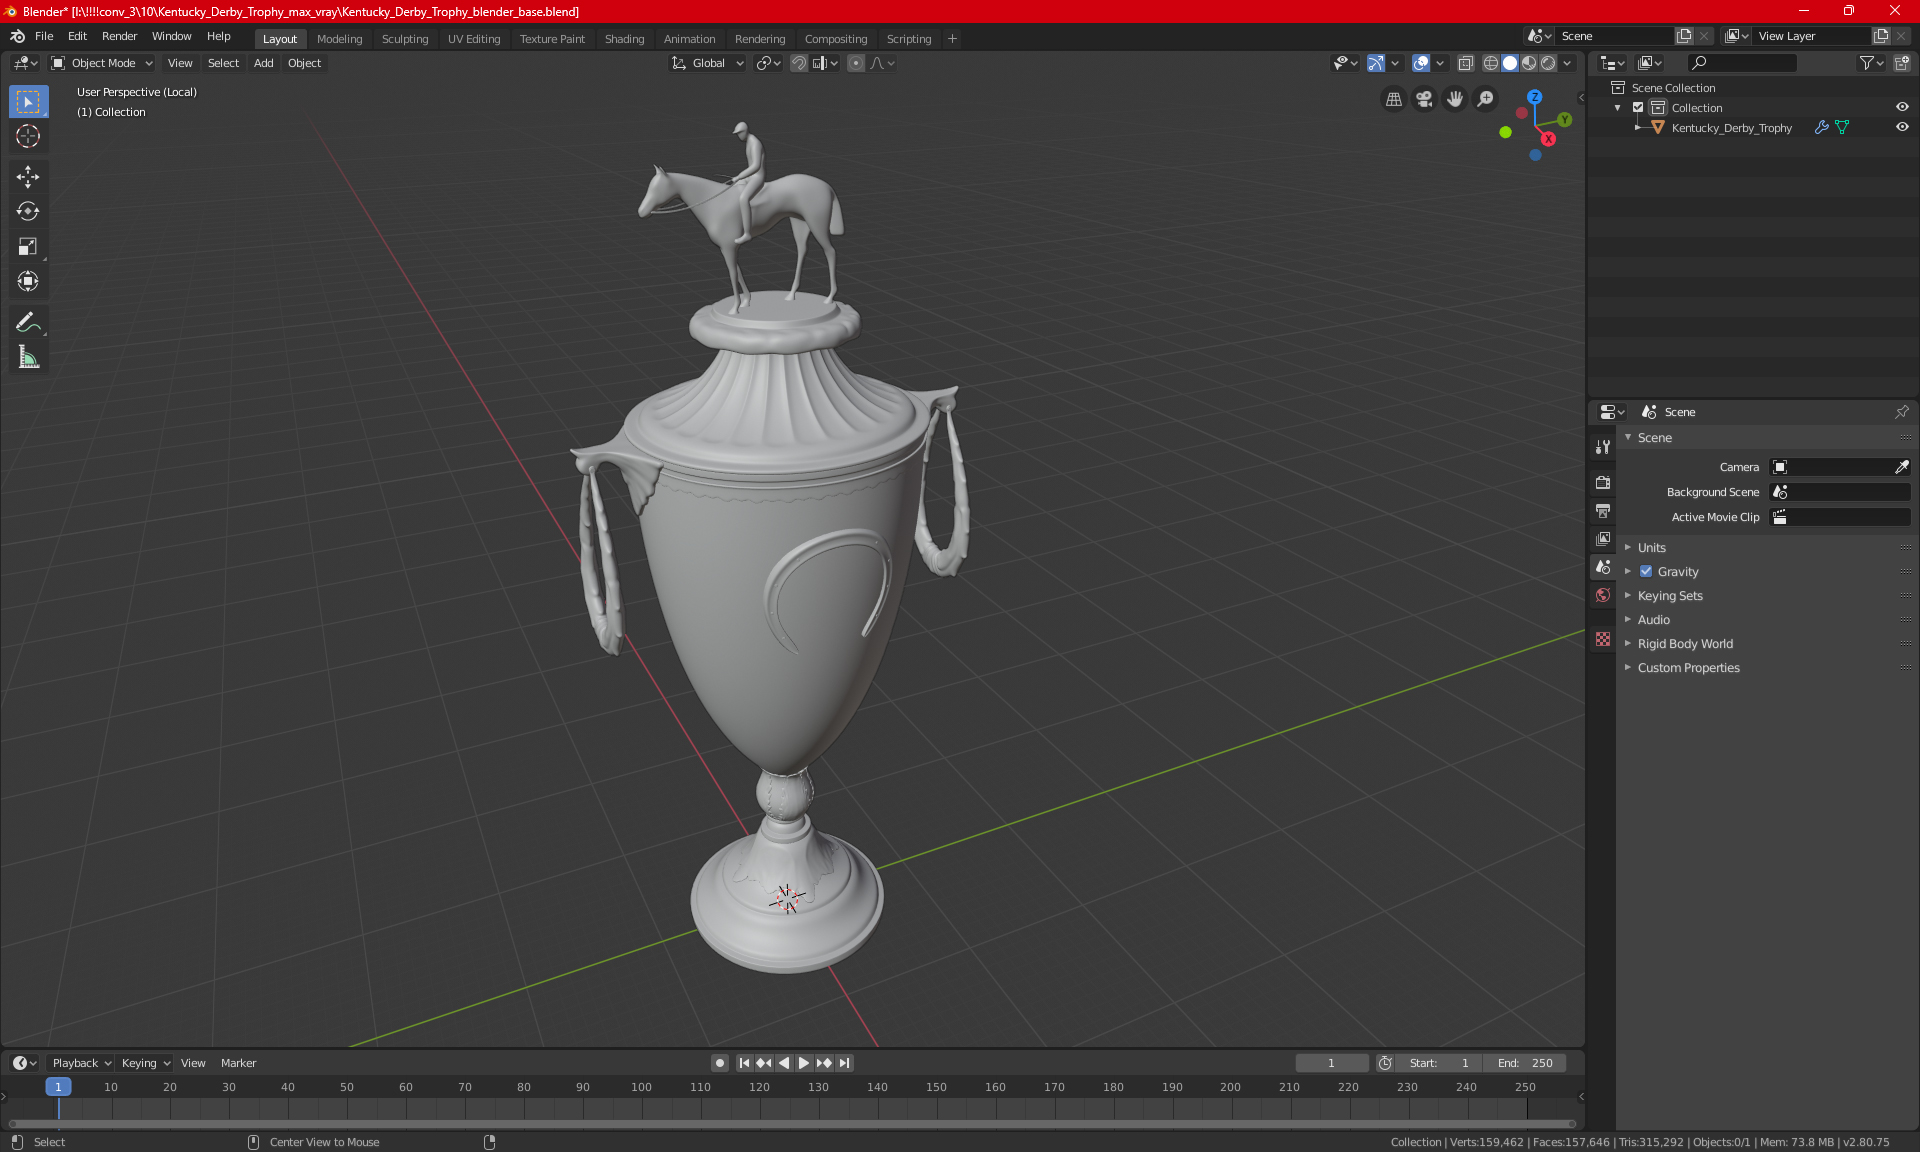Screen dimensions: 1920x1152
Task: Jump to the timeline start frame
Action: click(x=744, y=1063)
